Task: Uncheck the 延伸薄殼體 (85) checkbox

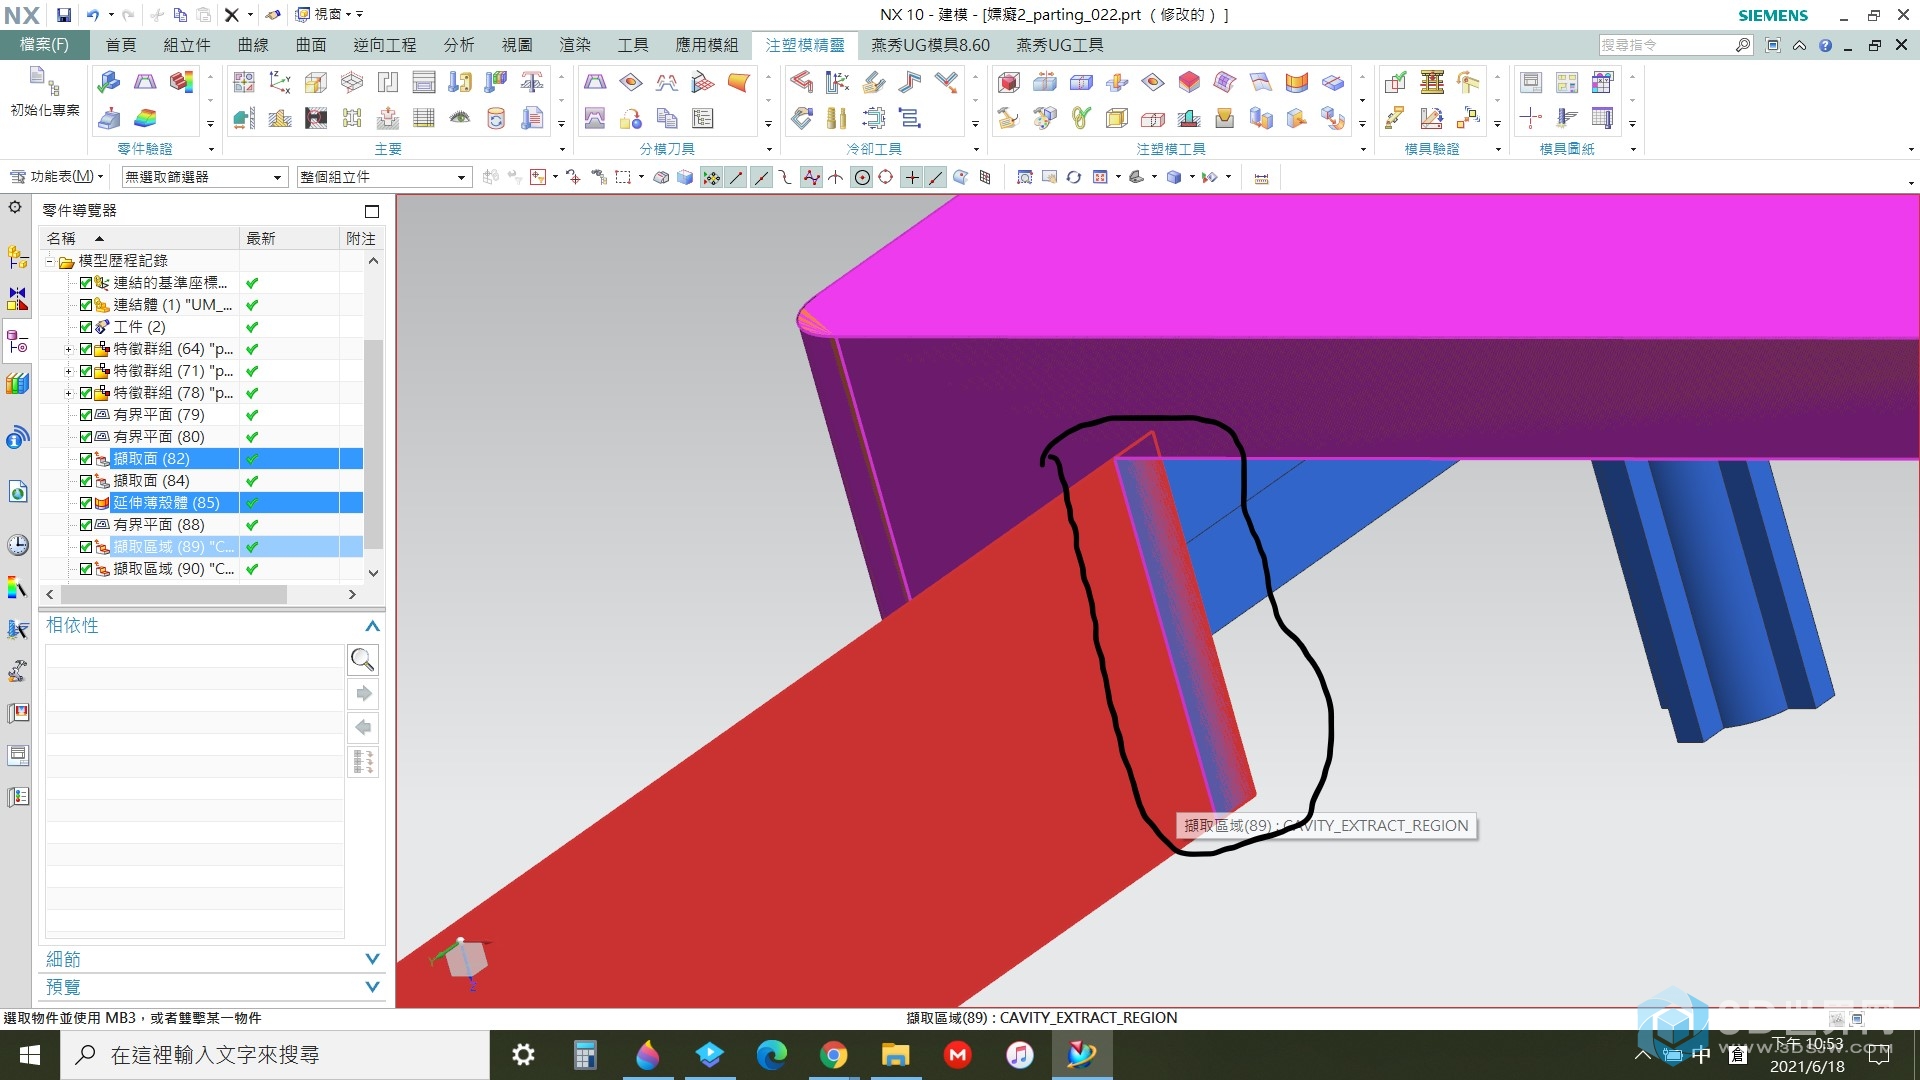Action: pos(86,503)
